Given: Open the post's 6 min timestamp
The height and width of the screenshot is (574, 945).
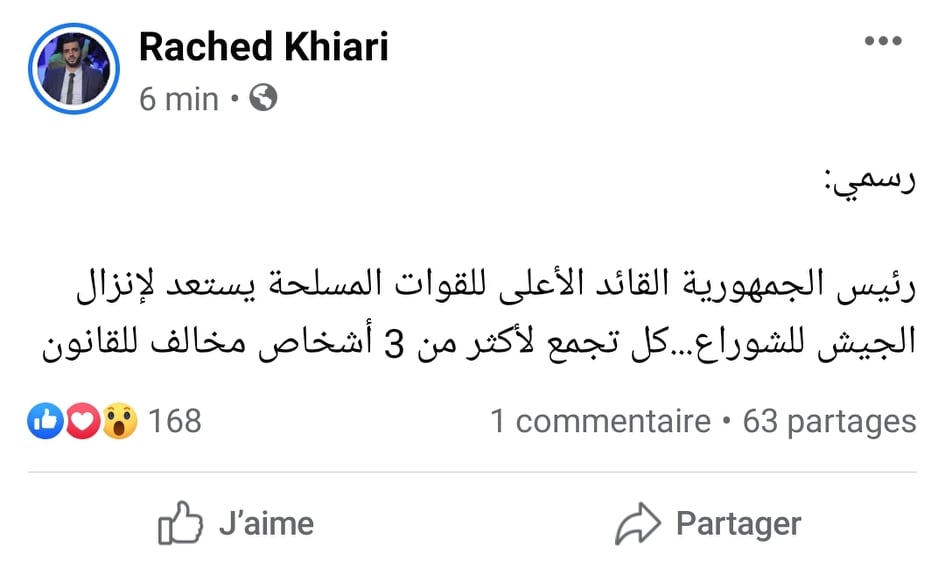Looking at the screenshot, I should [179, 99].
